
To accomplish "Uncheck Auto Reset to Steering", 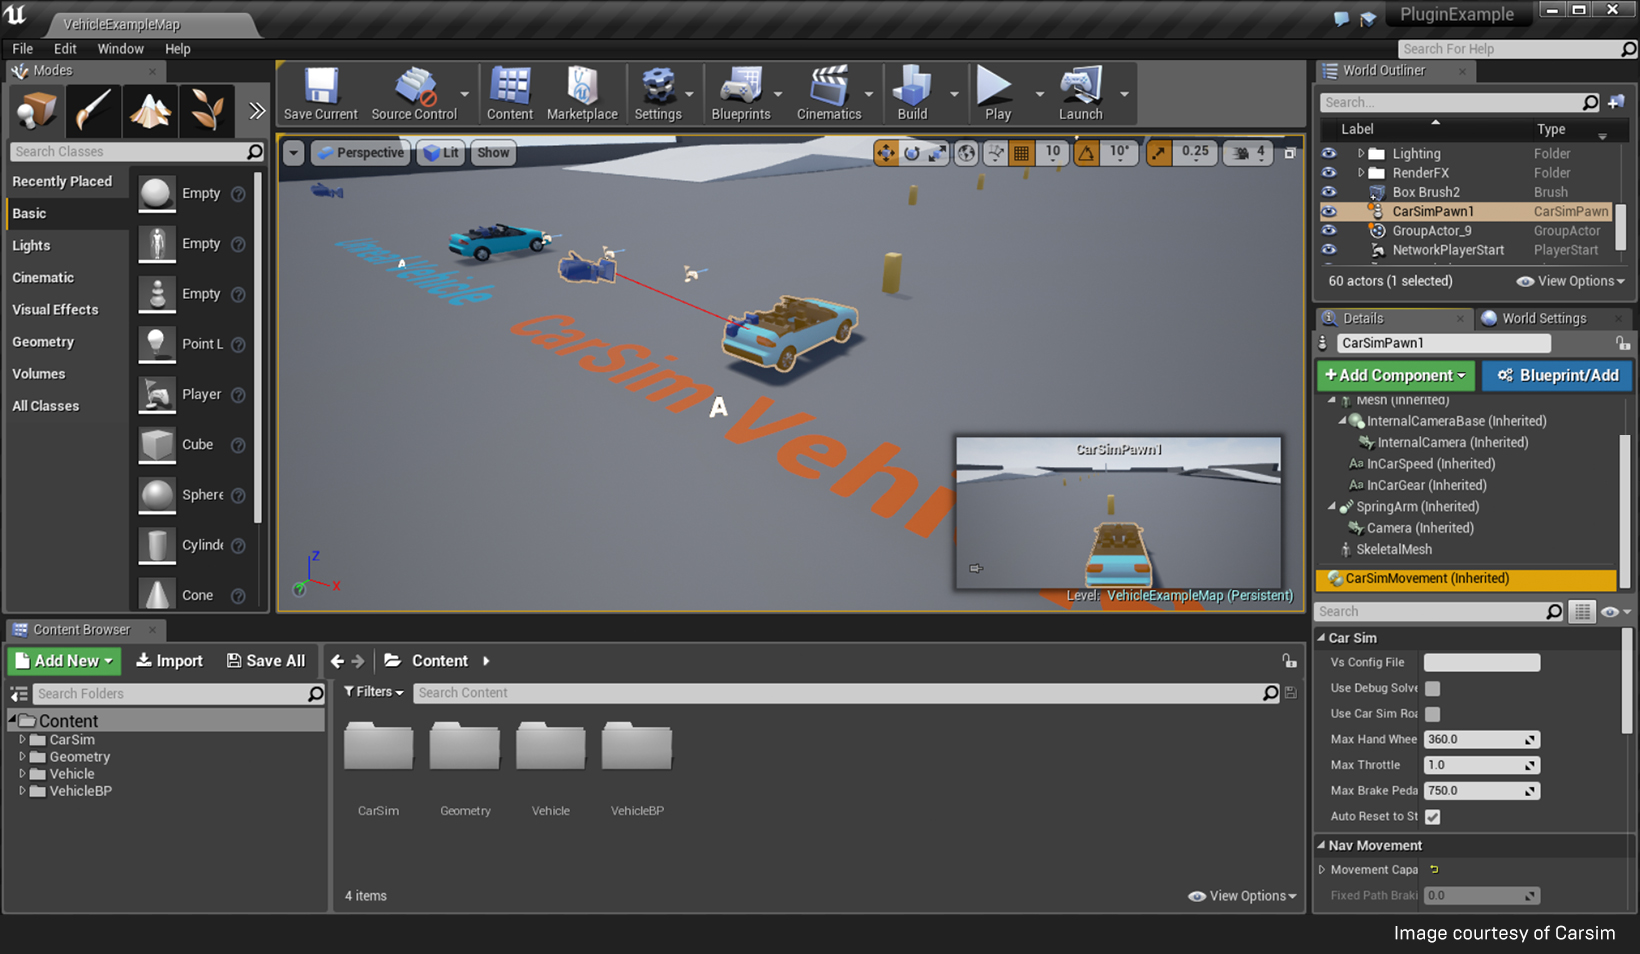I will coord(1432,817).
